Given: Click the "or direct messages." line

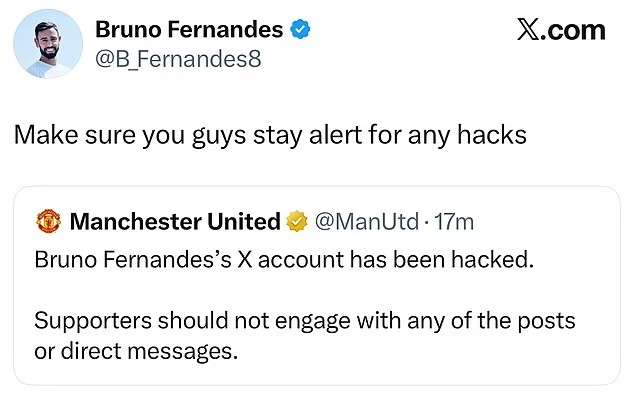Looking at the screenshot, I should coord(138,352).
